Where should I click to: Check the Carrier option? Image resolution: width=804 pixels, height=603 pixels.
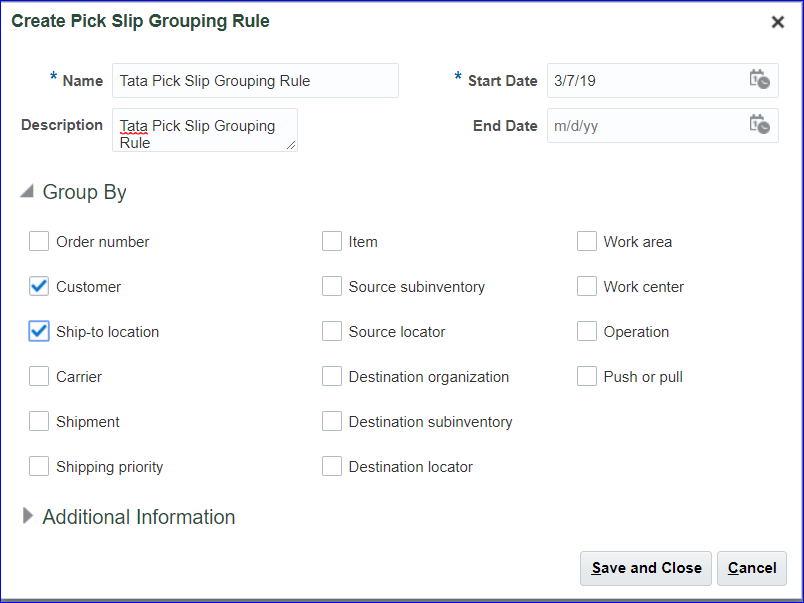tap(39, 376)
